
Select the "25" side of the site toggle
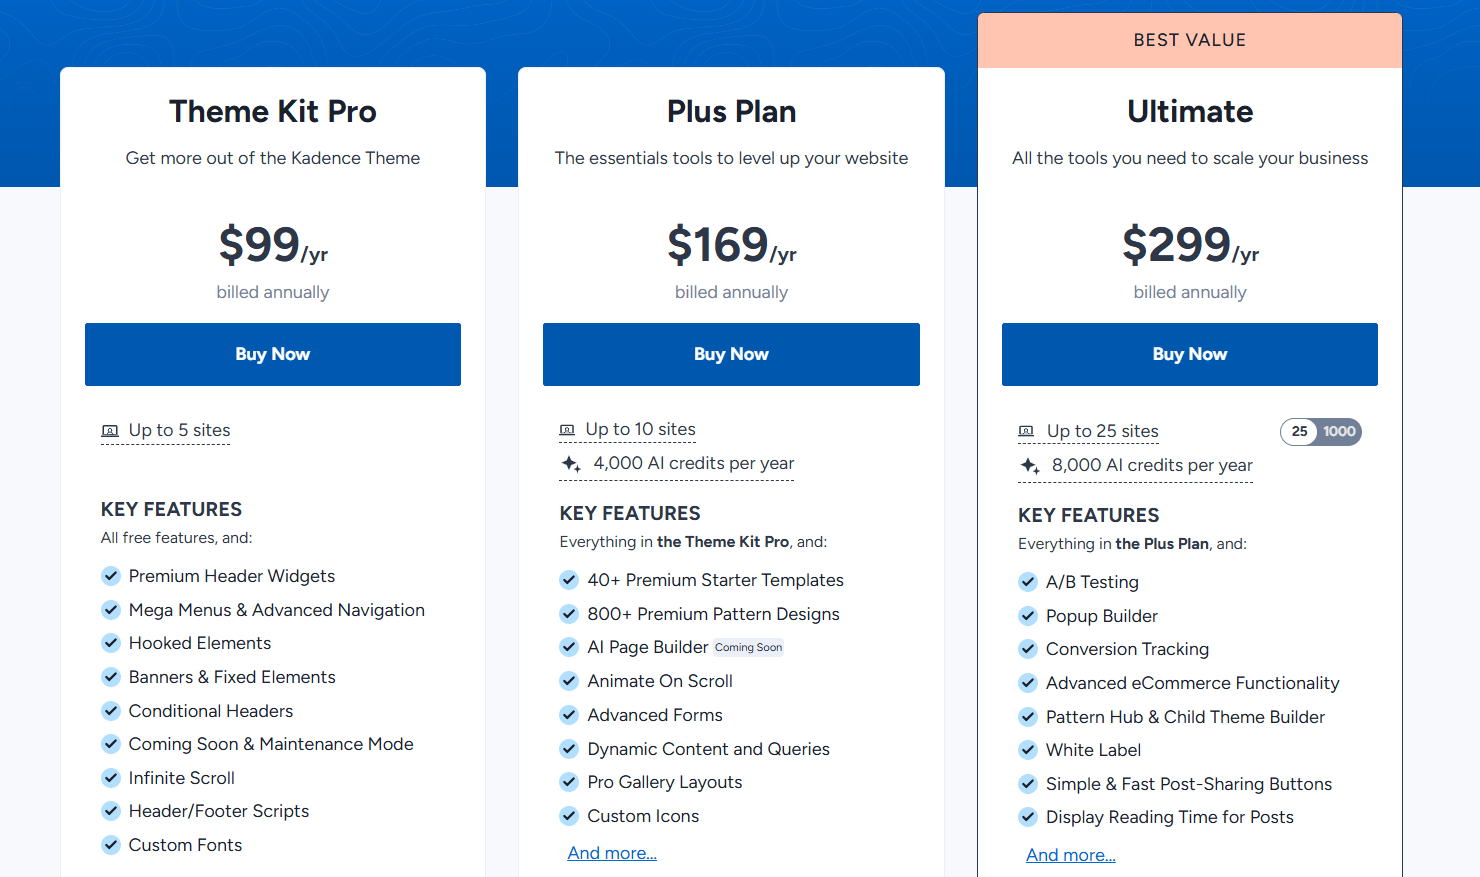coord(1298,432)
